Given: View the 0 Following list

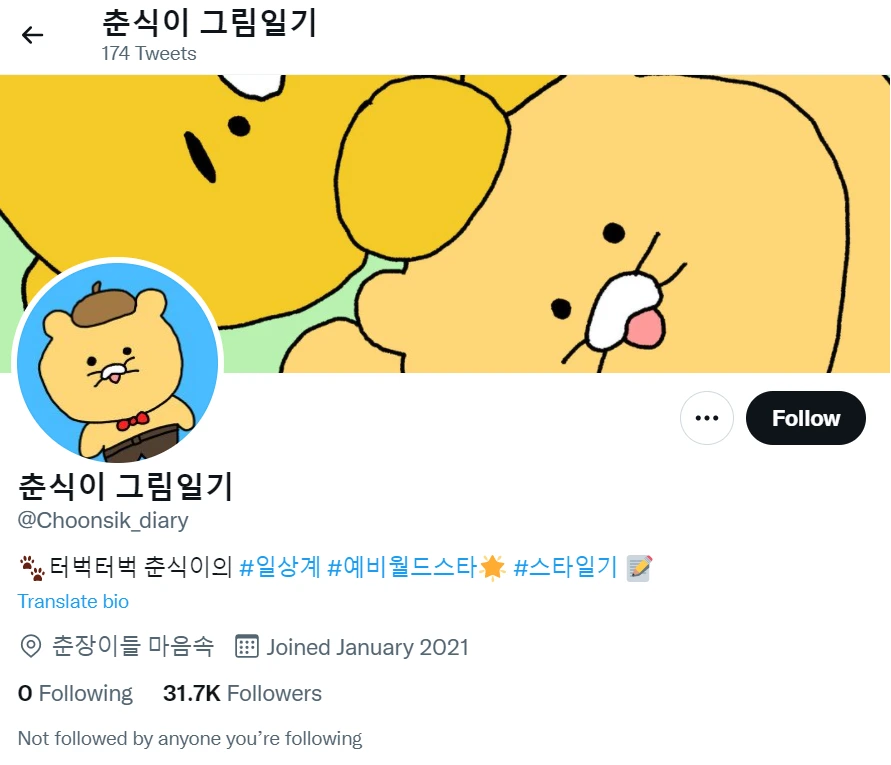Looking at the screenshot, I should (x=76, y=693).
